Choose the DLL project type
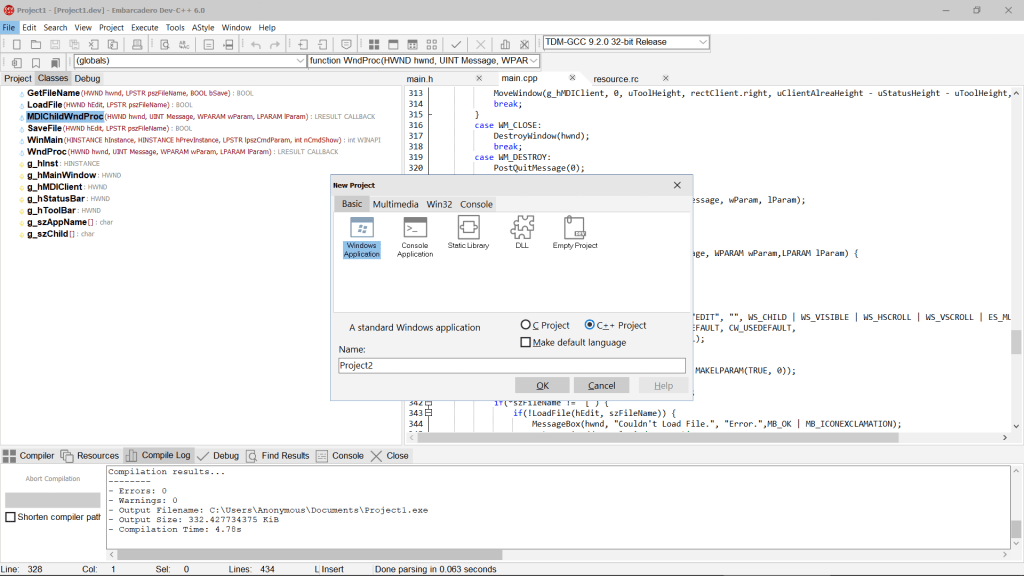 [x=521, y=230]
